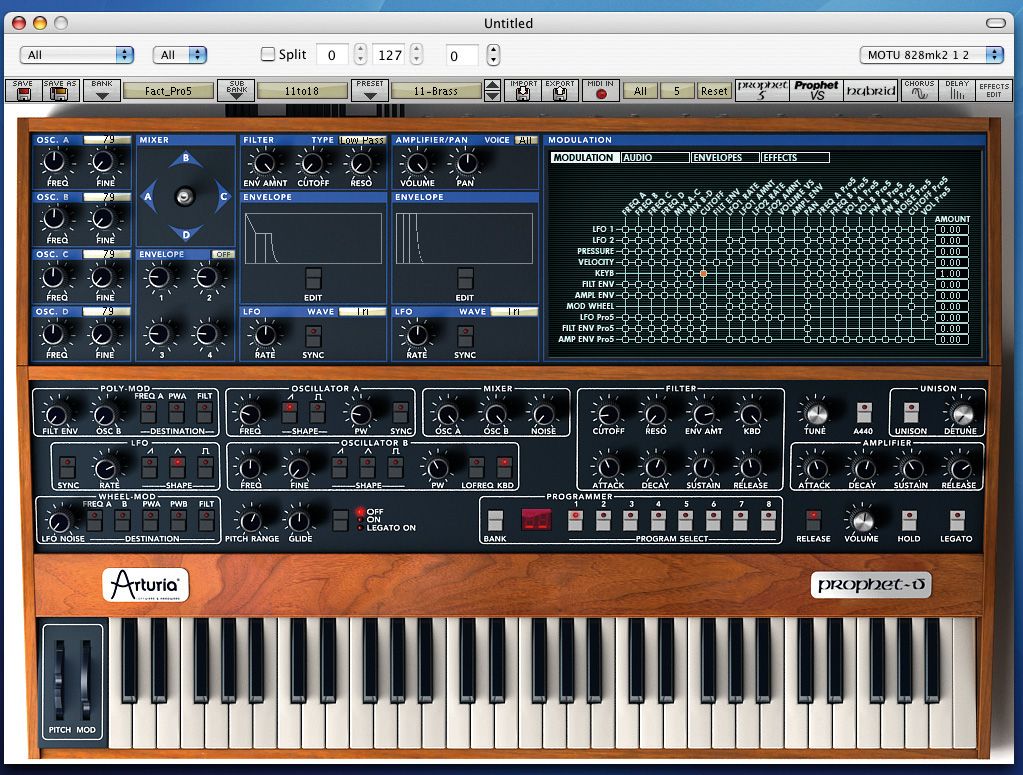Click the Arturia logo badge
The height and width of the screenshot is (775, 1023).
[x=145, y=585]
